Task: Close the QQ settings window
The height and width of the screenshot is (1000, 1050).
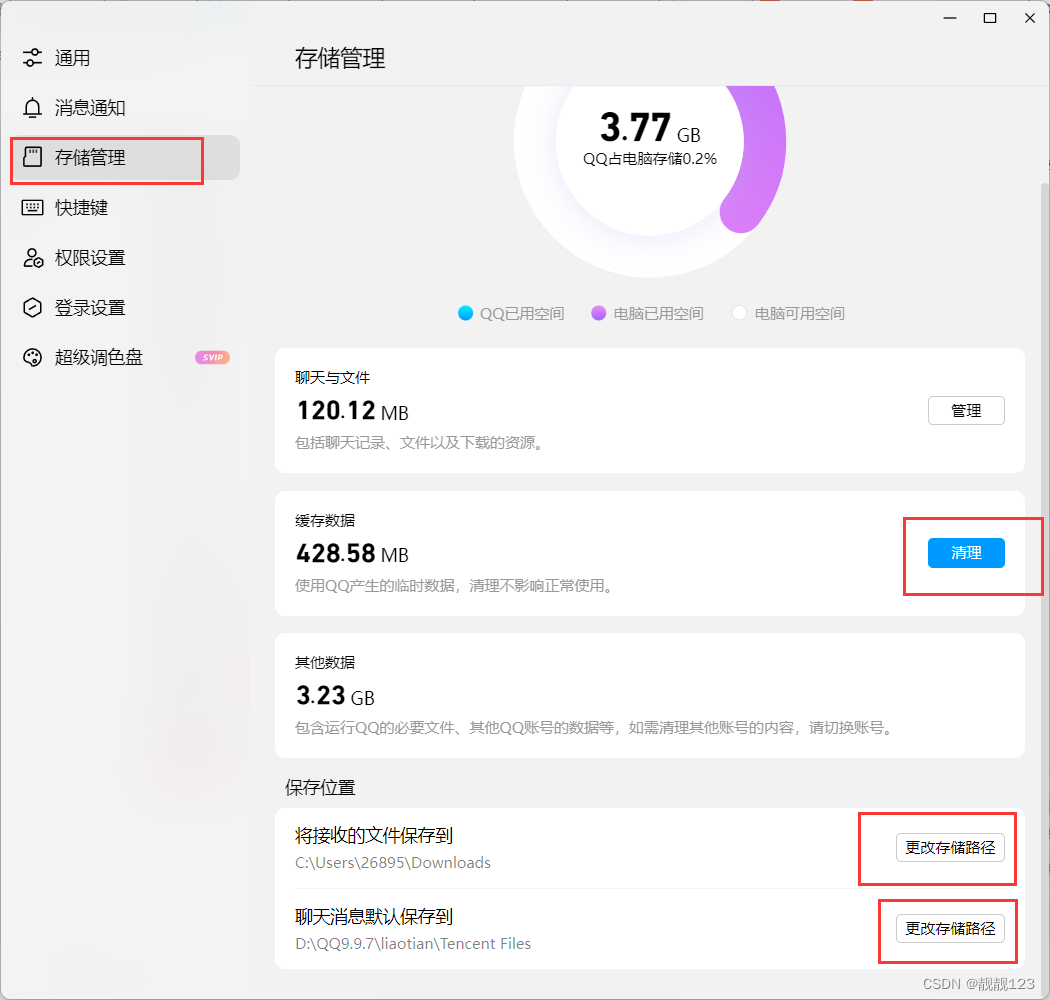Action: [x=1030, y=18]
